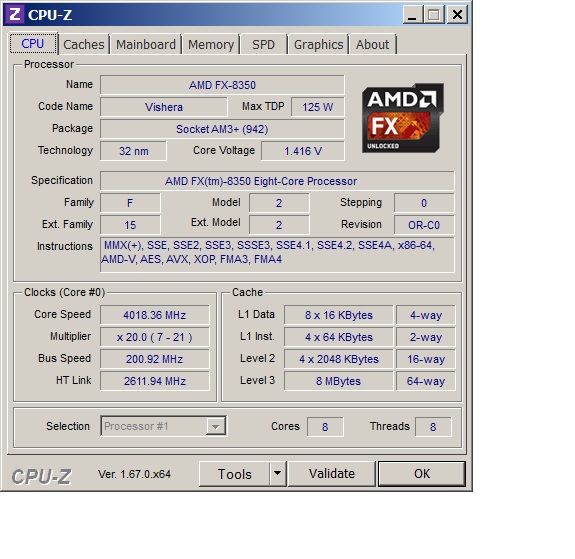Viewport: 575px width, 559px height.
Task: Select the CPU tab
Action: pos(33,44)
